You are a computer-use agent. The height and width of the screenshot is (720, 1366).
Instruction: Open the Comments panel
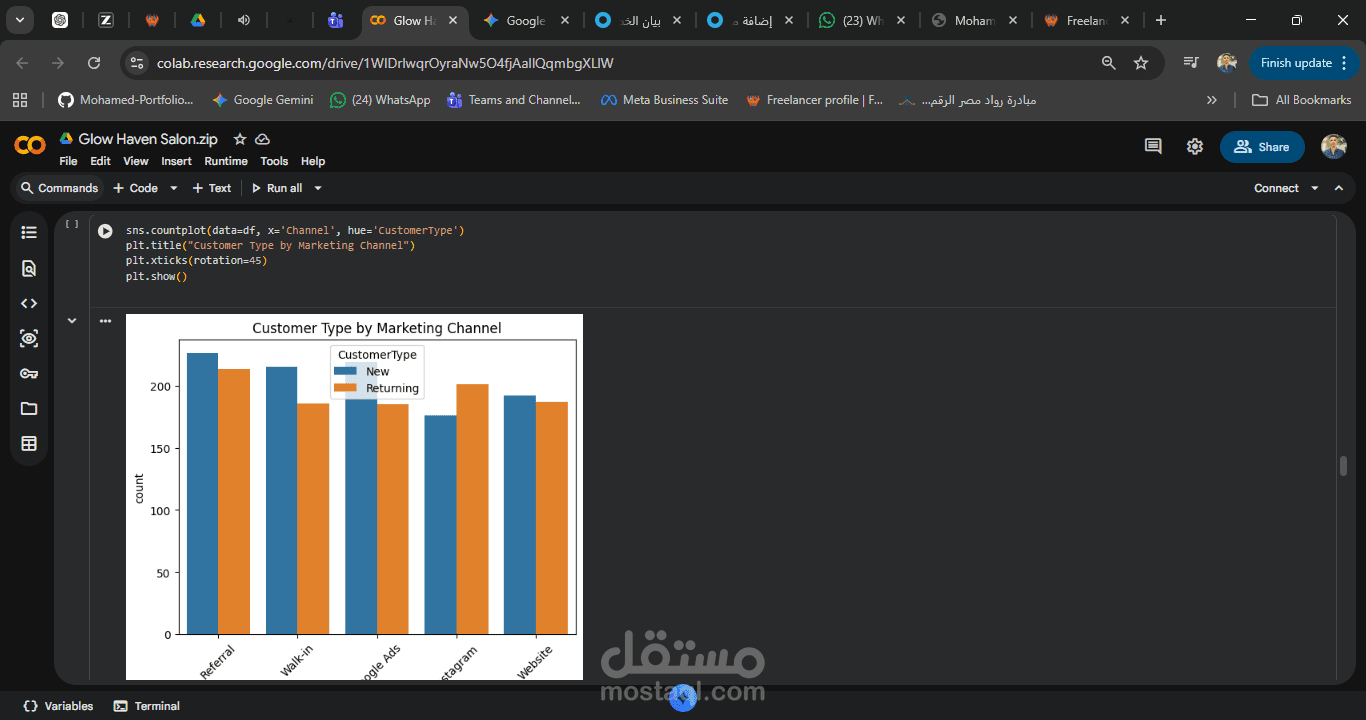(x=1152, y=146)
